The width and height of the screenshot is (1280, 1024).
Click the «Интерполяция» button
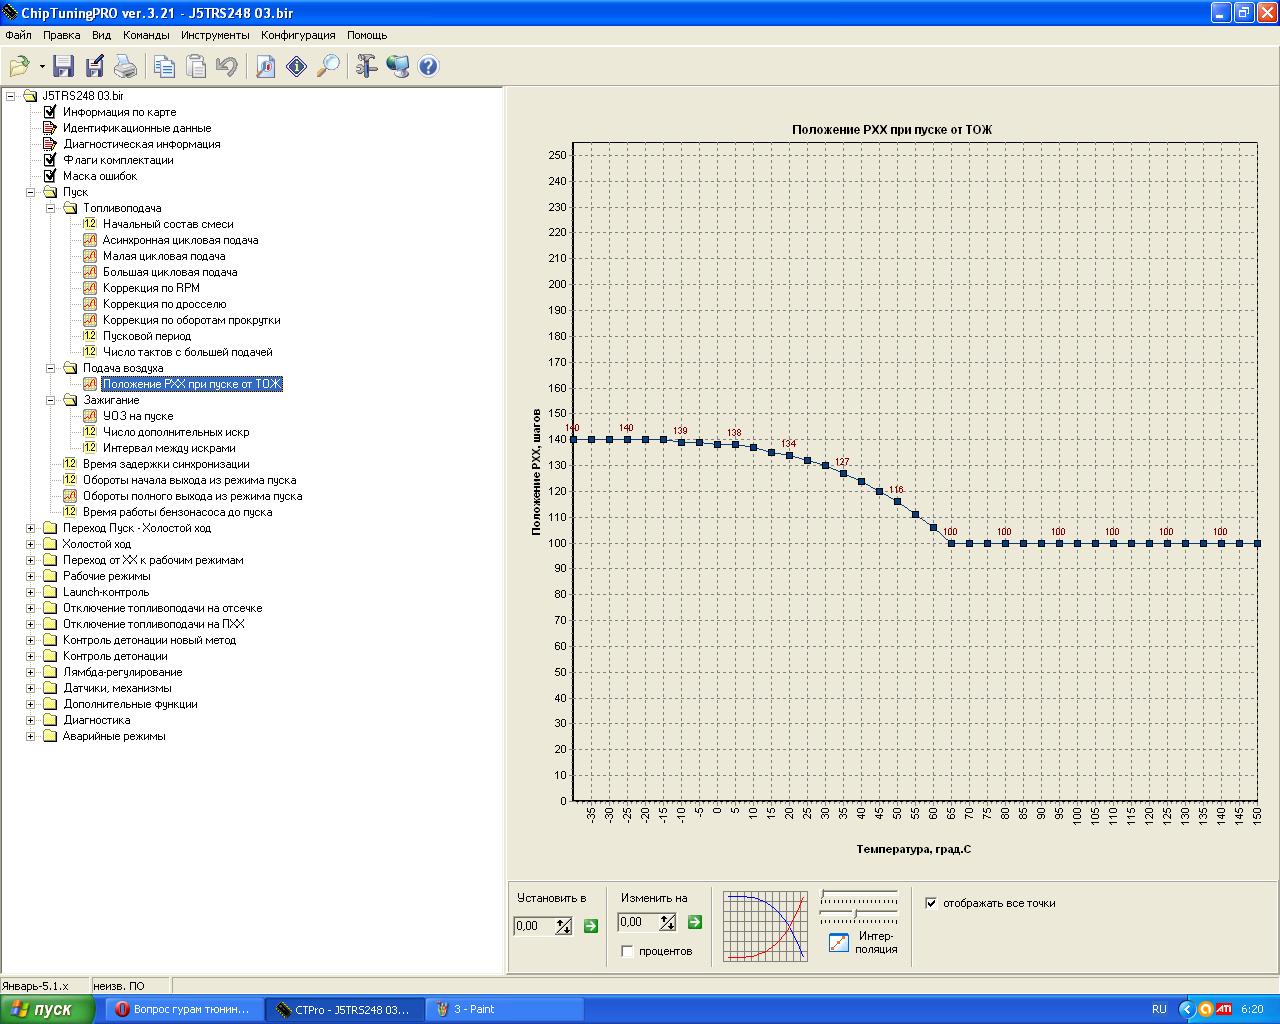click(x=839, y=942)
